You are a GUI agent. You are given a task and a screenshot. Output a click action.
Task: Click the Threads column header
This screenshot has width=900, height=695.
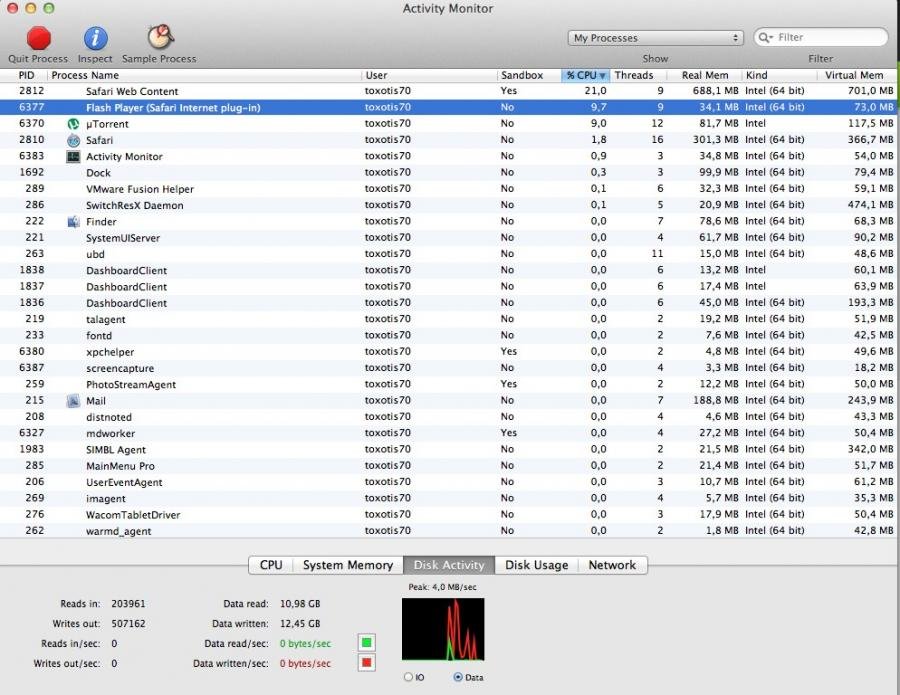coord(636,74)
